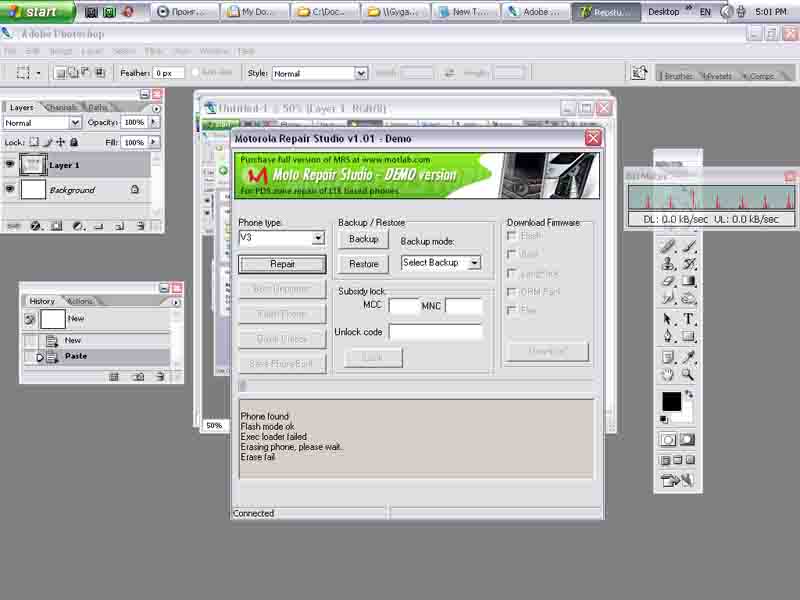800x600 pixels.
Task: Open the File Browser from options bar
Action: click(x=639, y=73)
